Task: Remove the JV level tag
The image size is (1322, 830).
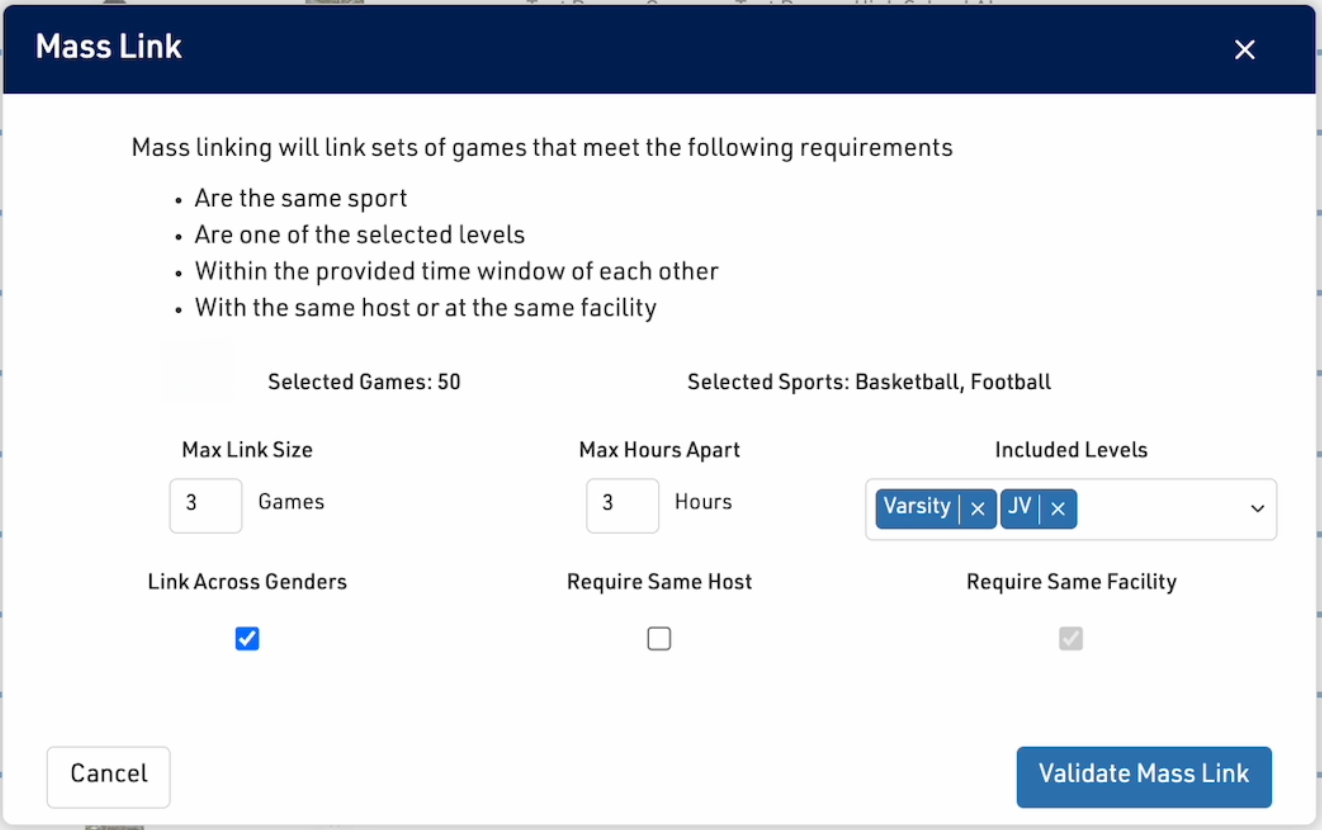Action: (x=1058, y=509)
